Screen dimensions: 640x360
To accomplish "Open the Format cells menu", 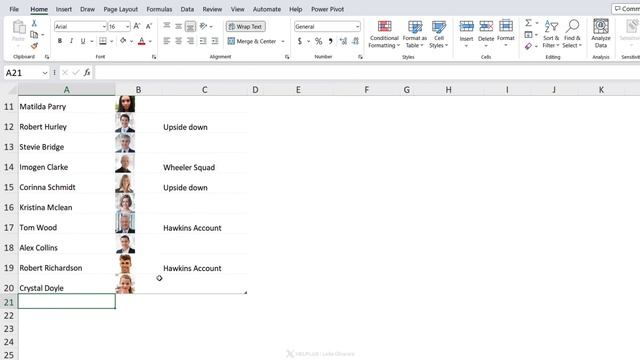I will click(506, 33).
